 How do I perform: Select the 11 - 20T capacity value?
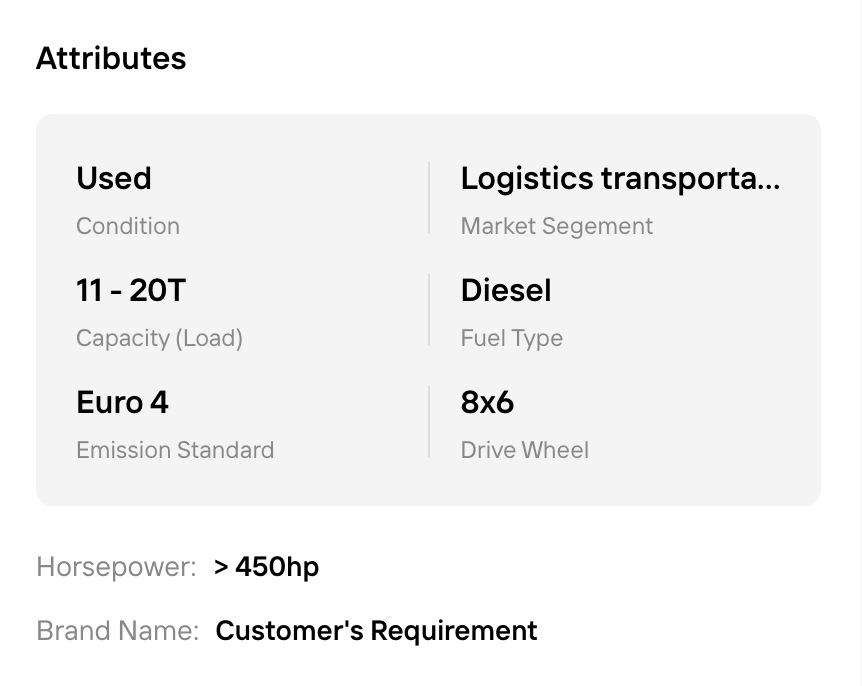point(131,290)
